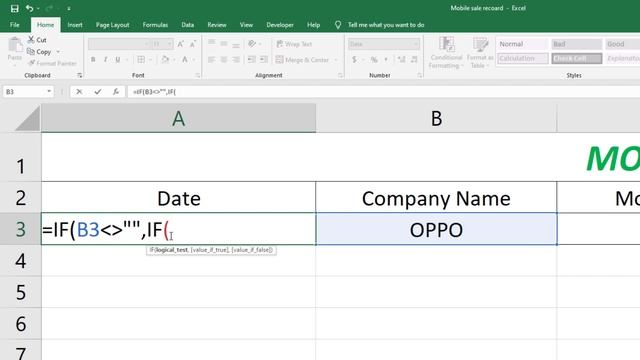Viewport: 640px width, 360px height.
Task: Apply the Normal cell style
Action: [x=522, y=44]
